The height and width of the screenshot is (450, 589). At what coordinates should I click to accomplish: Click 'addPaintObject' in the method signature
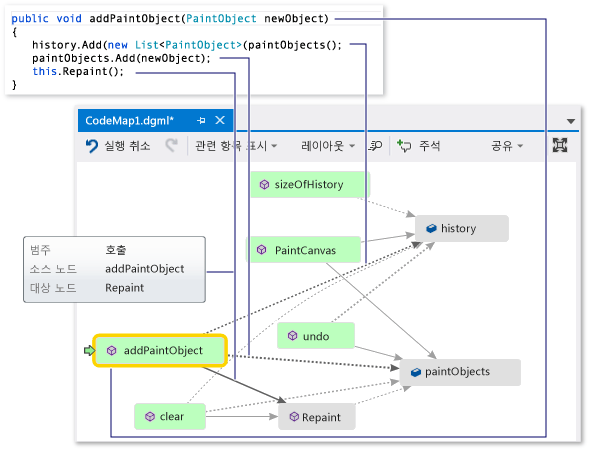coord(135,18)
